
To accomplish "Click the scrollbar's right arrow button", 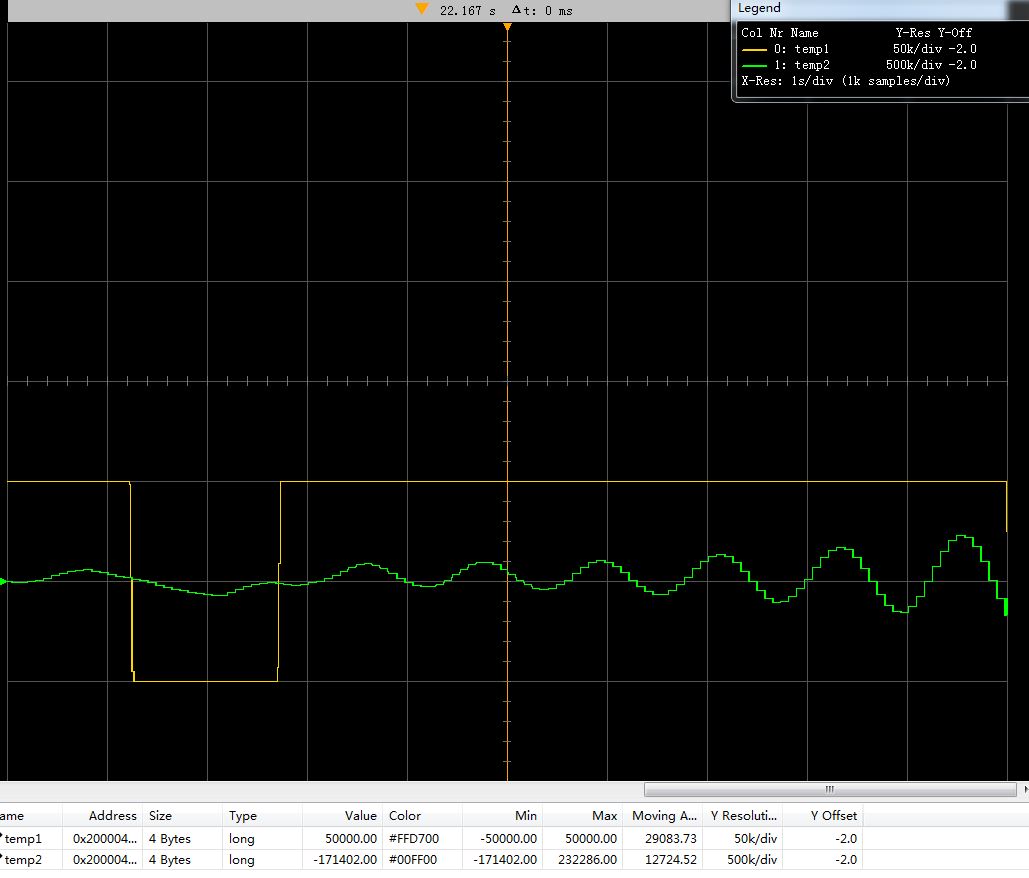I will [x=1024, y=789].
